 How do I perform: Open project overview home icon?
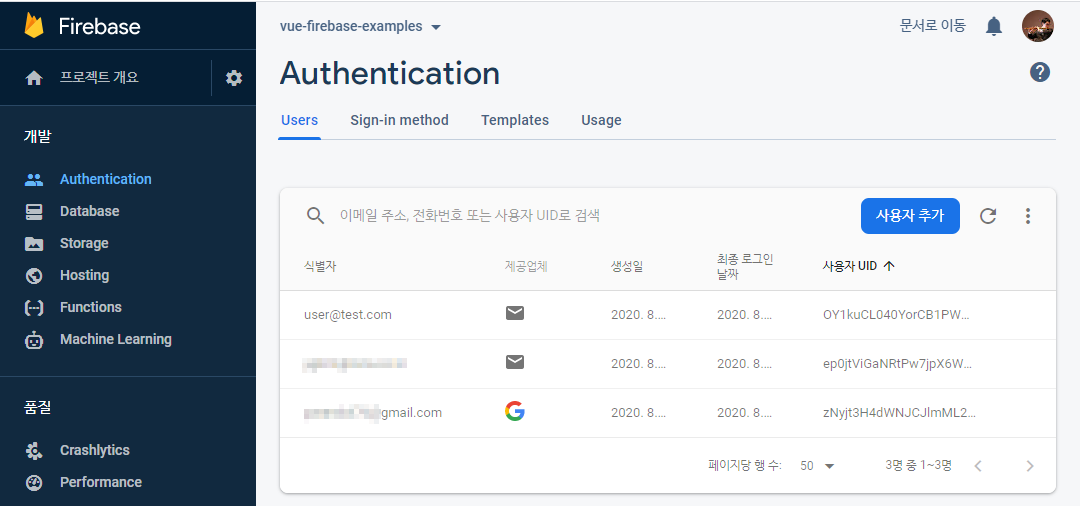pyautogui.click(x=34, y=78)
